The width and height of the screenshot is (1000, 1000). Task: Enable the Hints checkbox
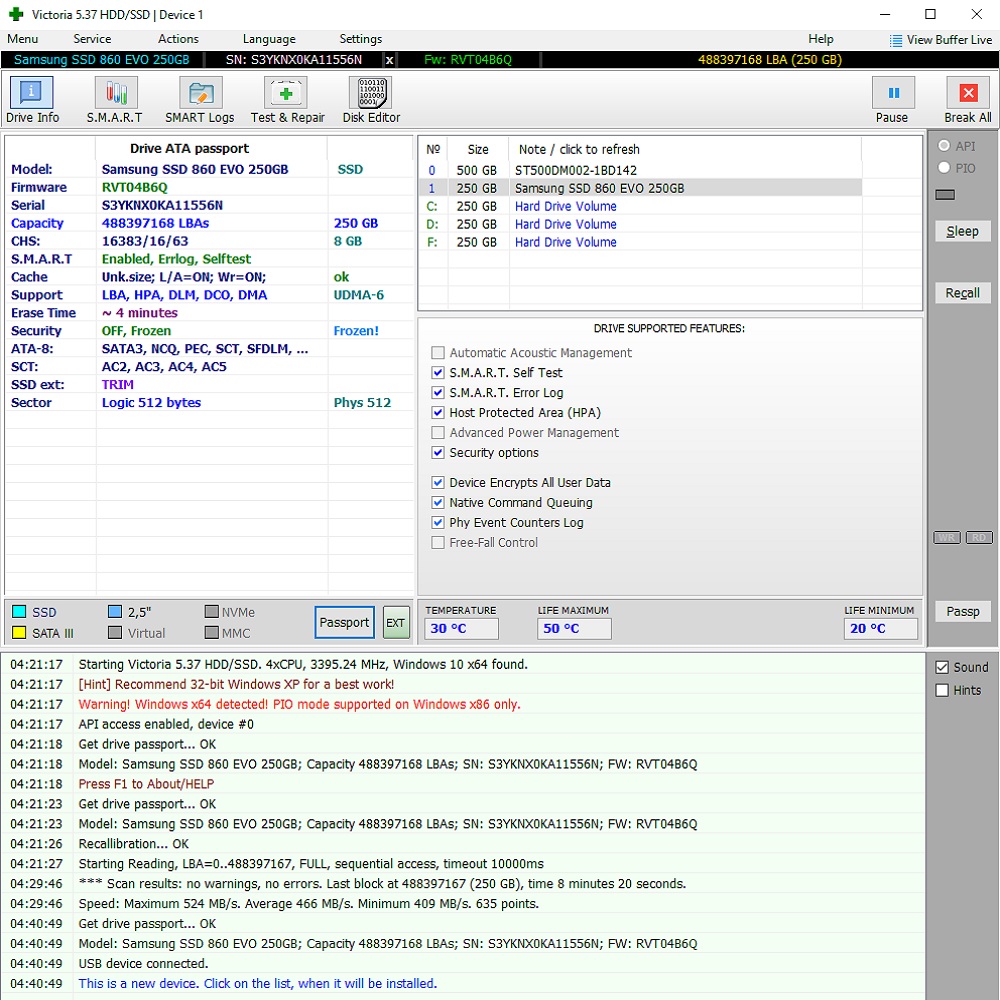(x=942, y=691)
